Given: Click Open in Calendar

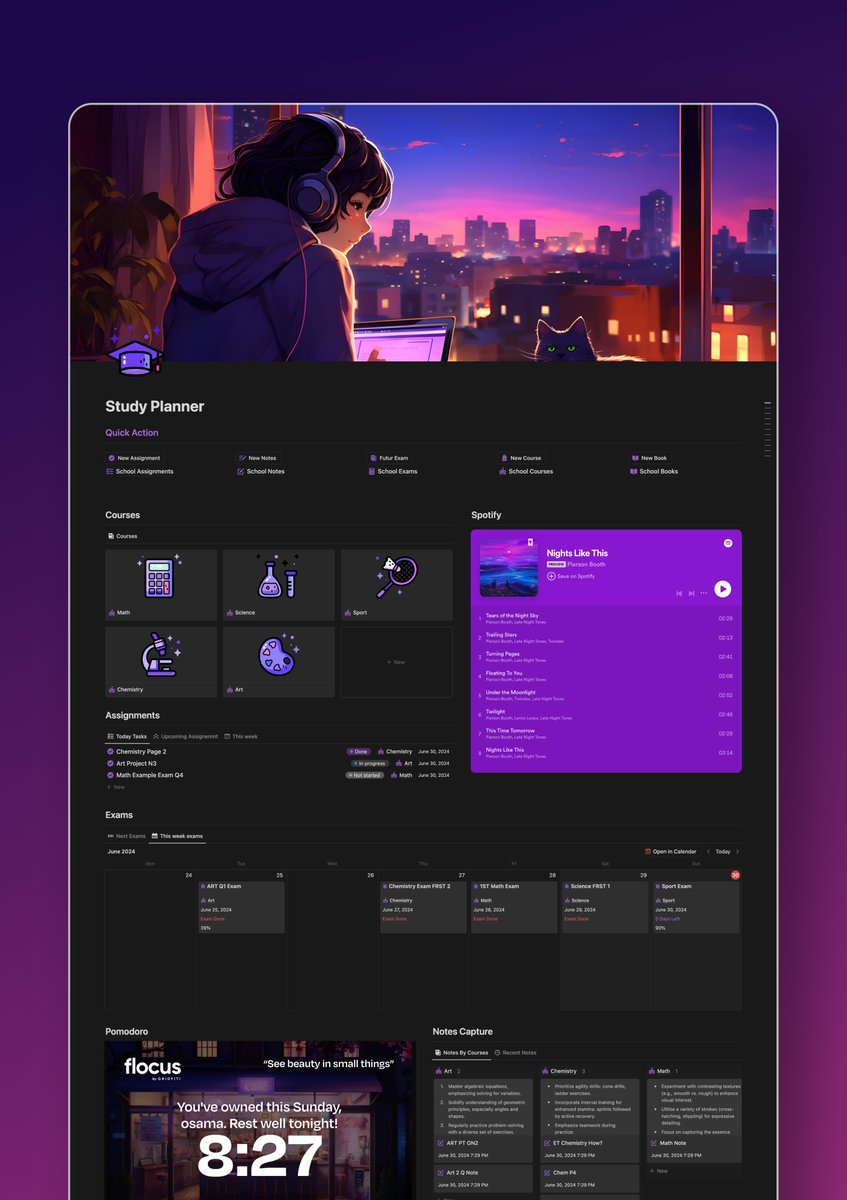Looking at the screenshot, I should tap(671, 852).
